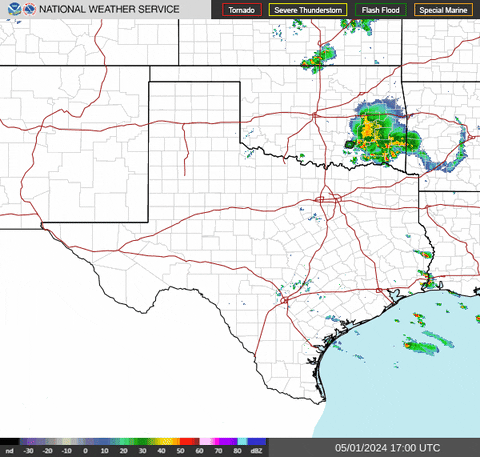
Task: Click the NATIONAL WEATHER SERVICE title text
Action: point(109,9)
